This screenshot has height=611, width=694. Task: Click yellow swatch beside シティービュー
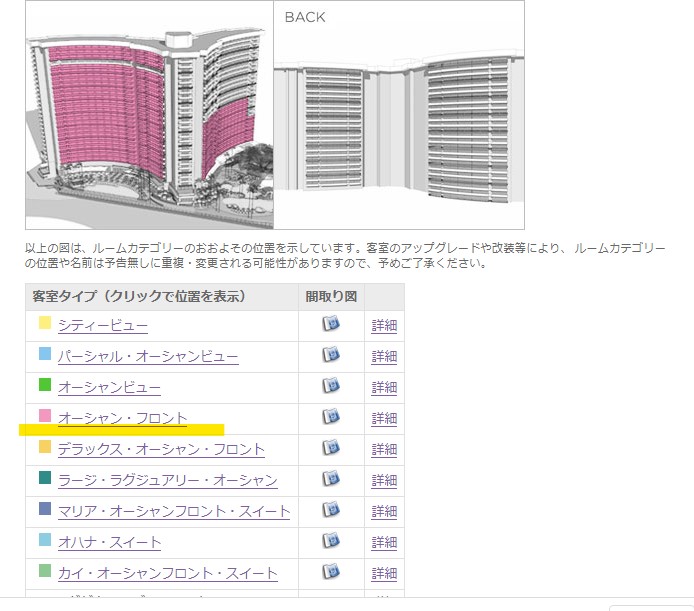tap(45, 323)
